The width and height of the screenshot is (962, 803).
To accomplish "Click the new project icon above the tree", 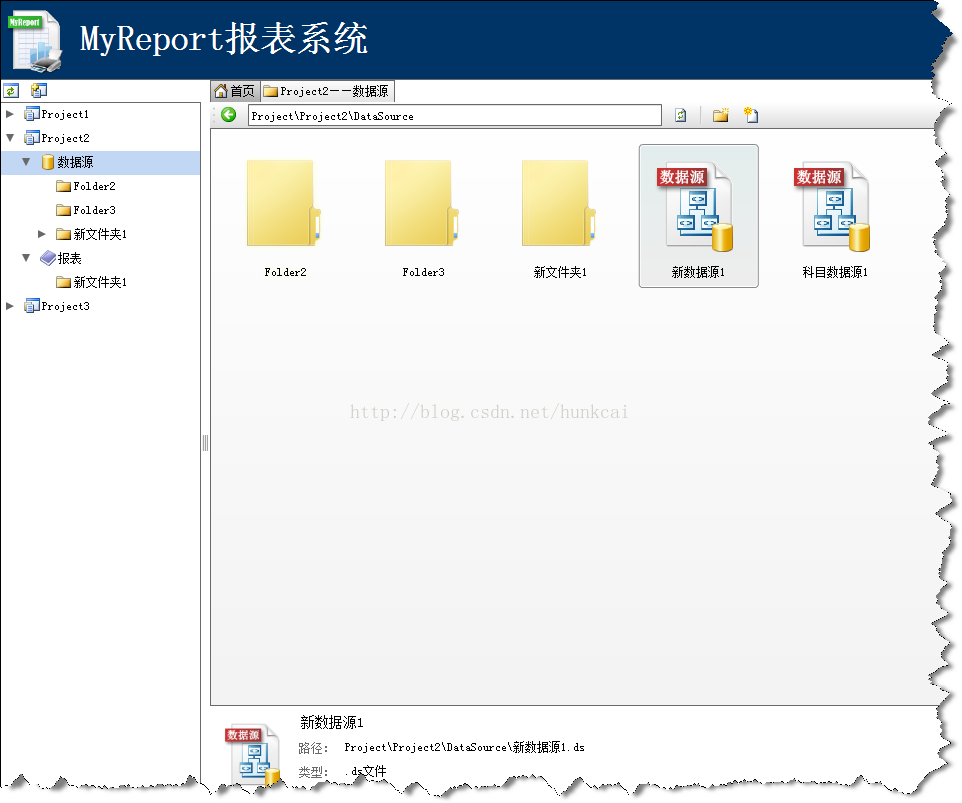I will (39, 91).
